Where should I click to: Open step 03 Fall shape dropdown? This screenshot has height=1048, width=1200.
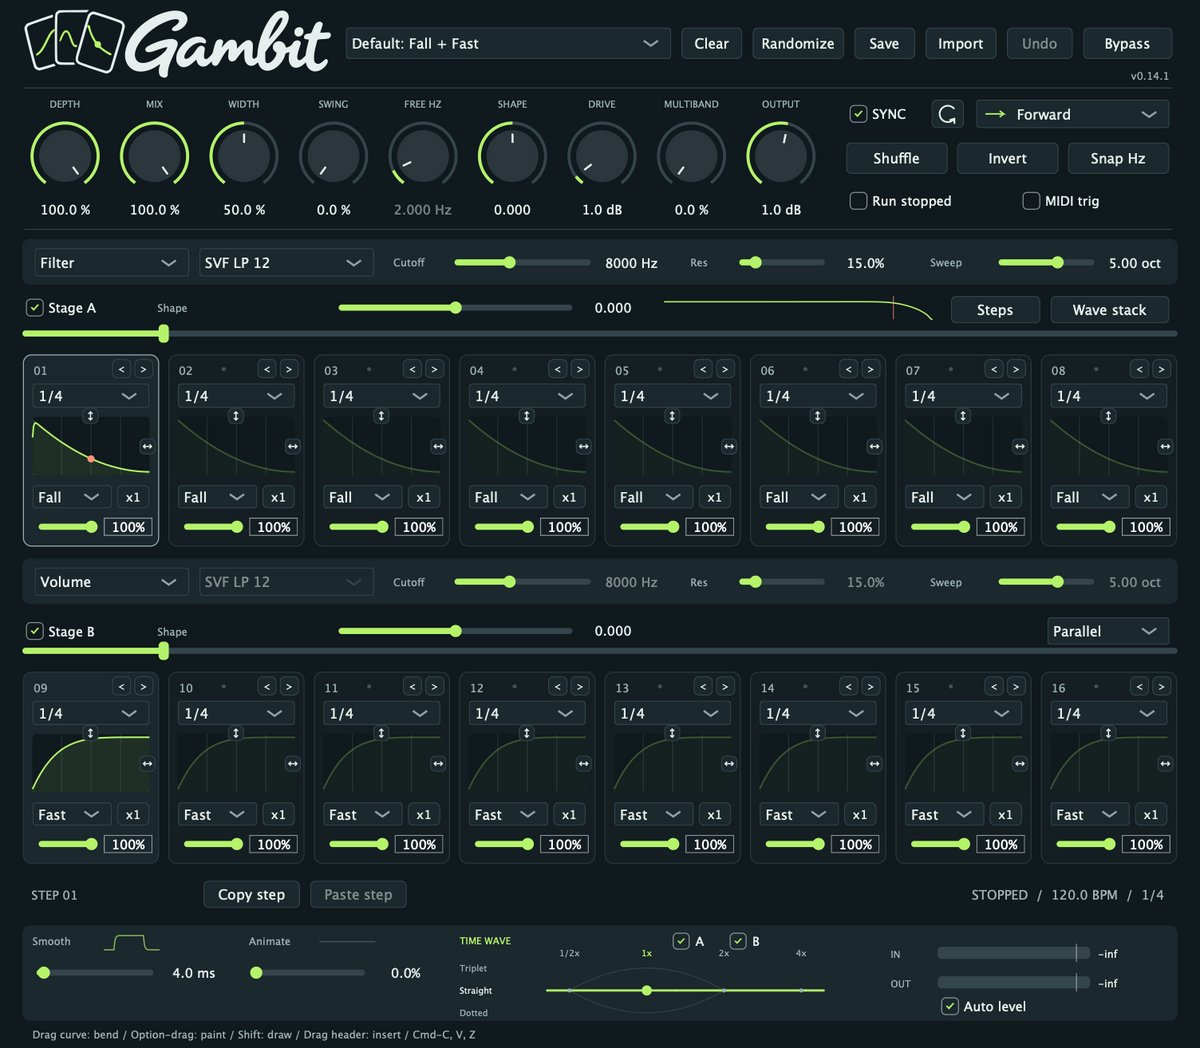[x=360, y=497]
